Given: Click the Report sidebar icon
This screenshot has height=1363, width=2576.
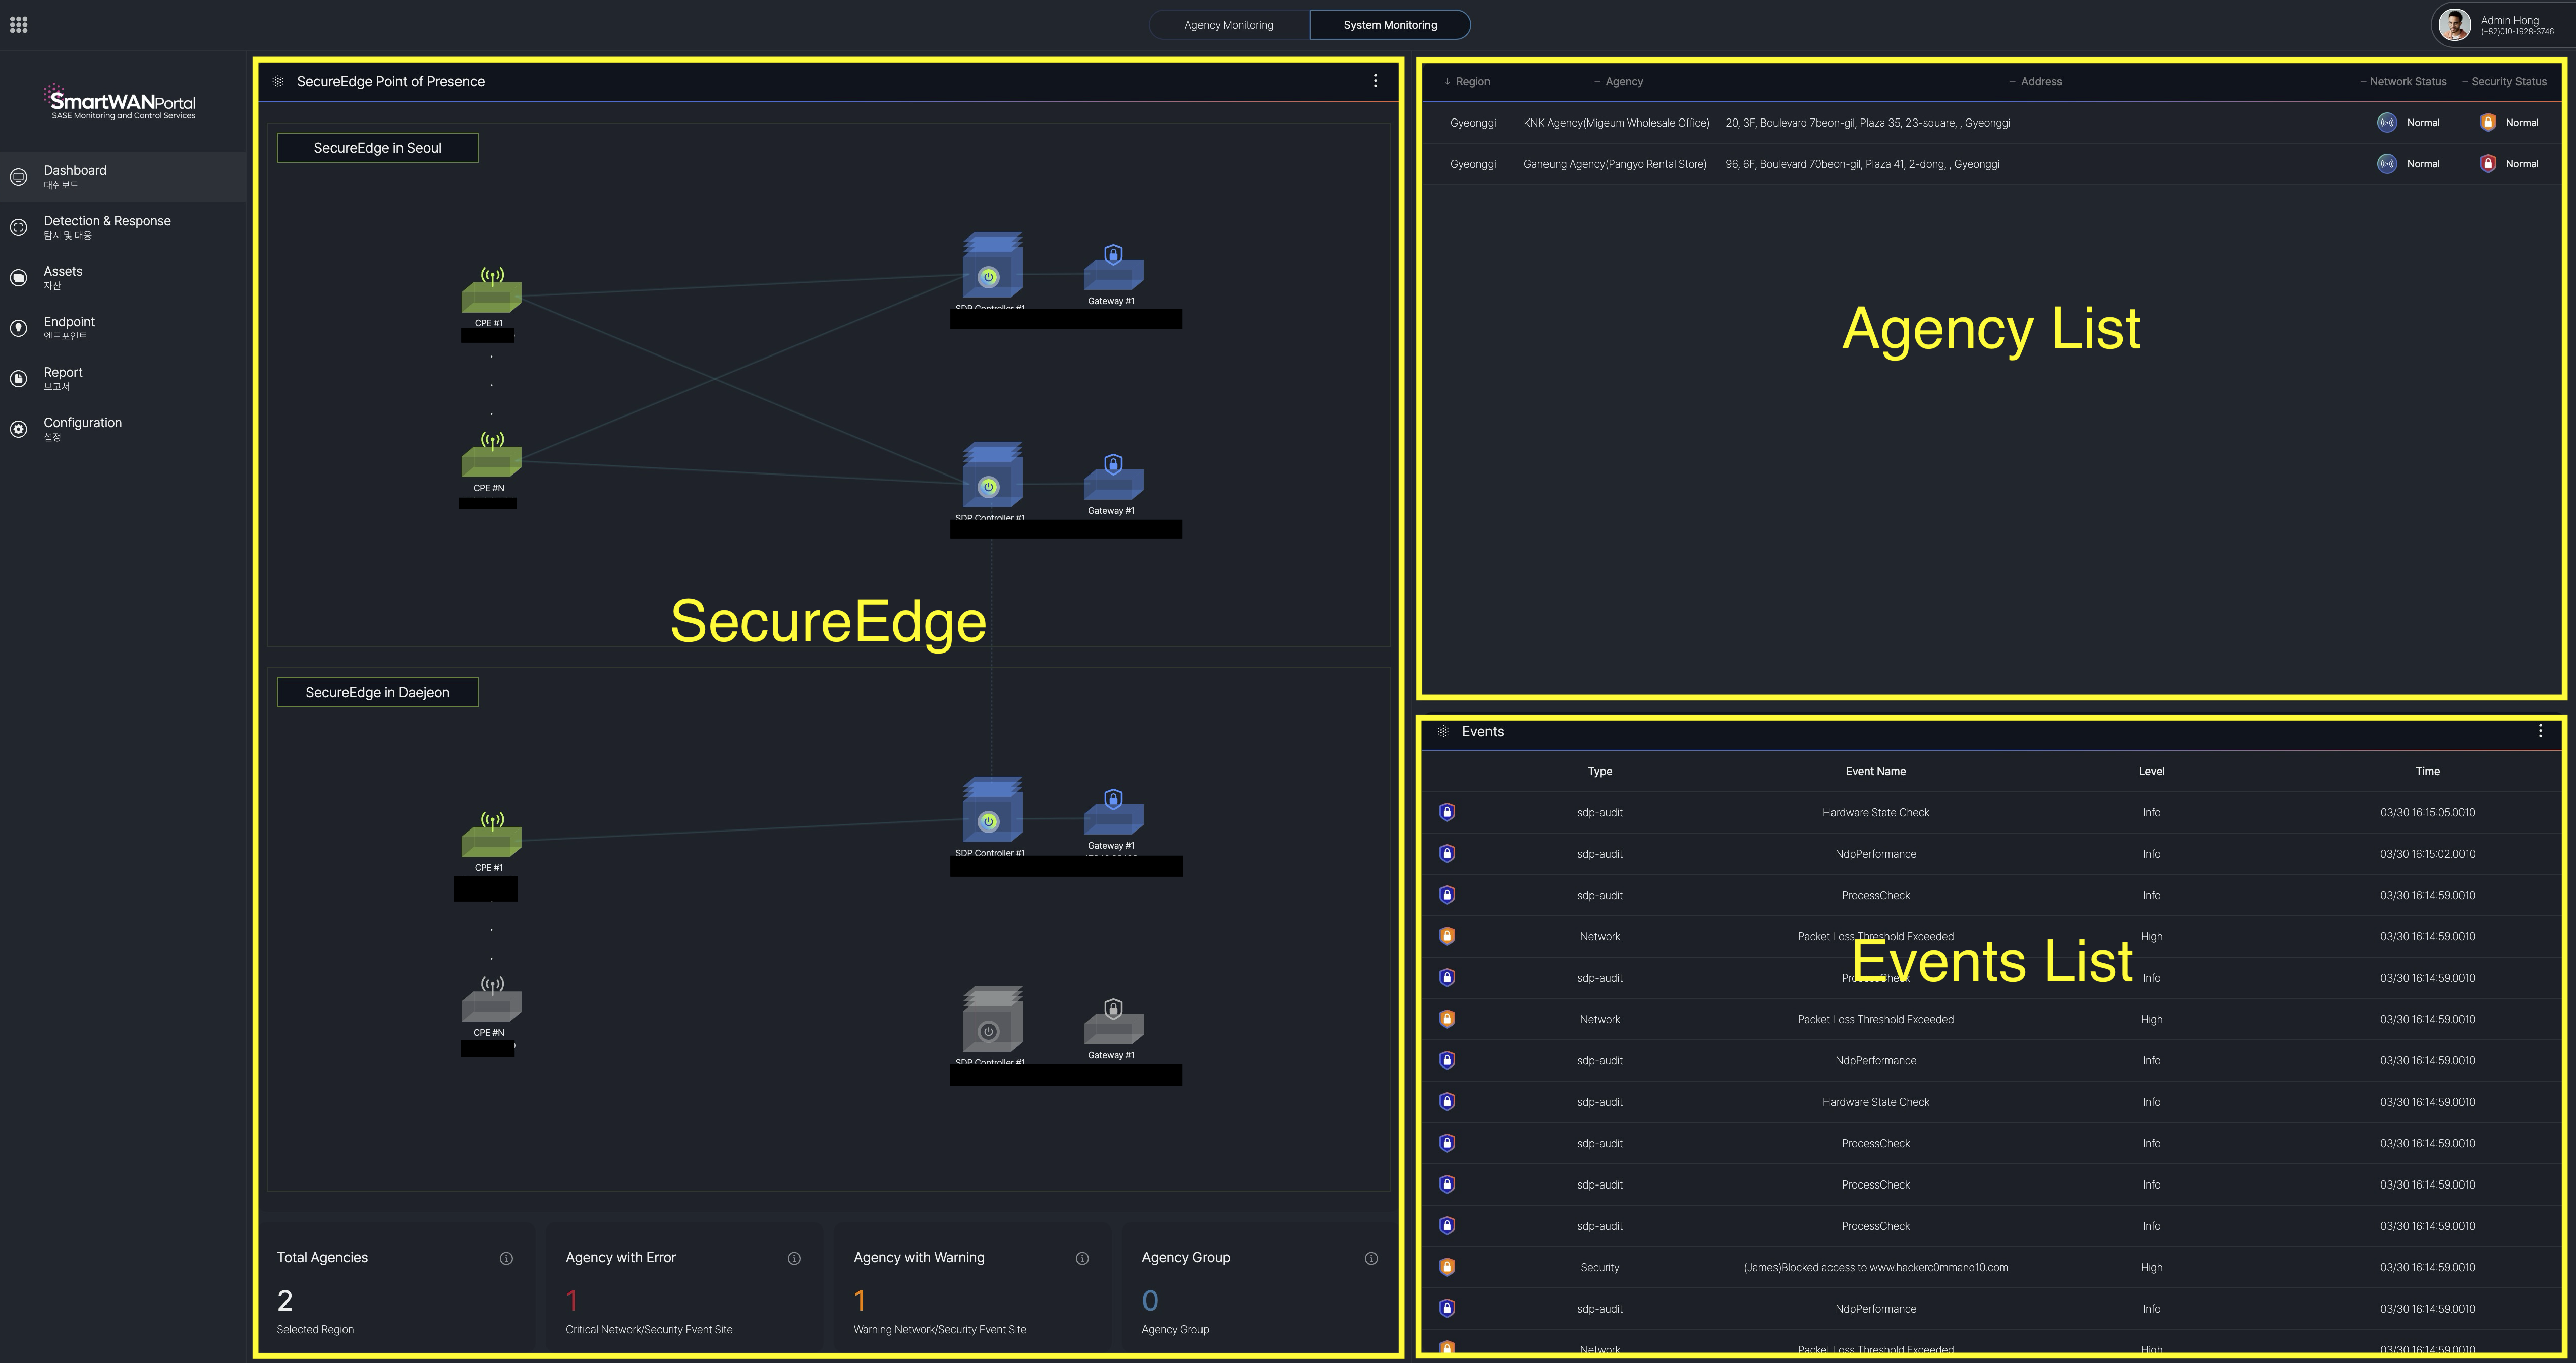Looking at the screenshot, I should [18, 379].
